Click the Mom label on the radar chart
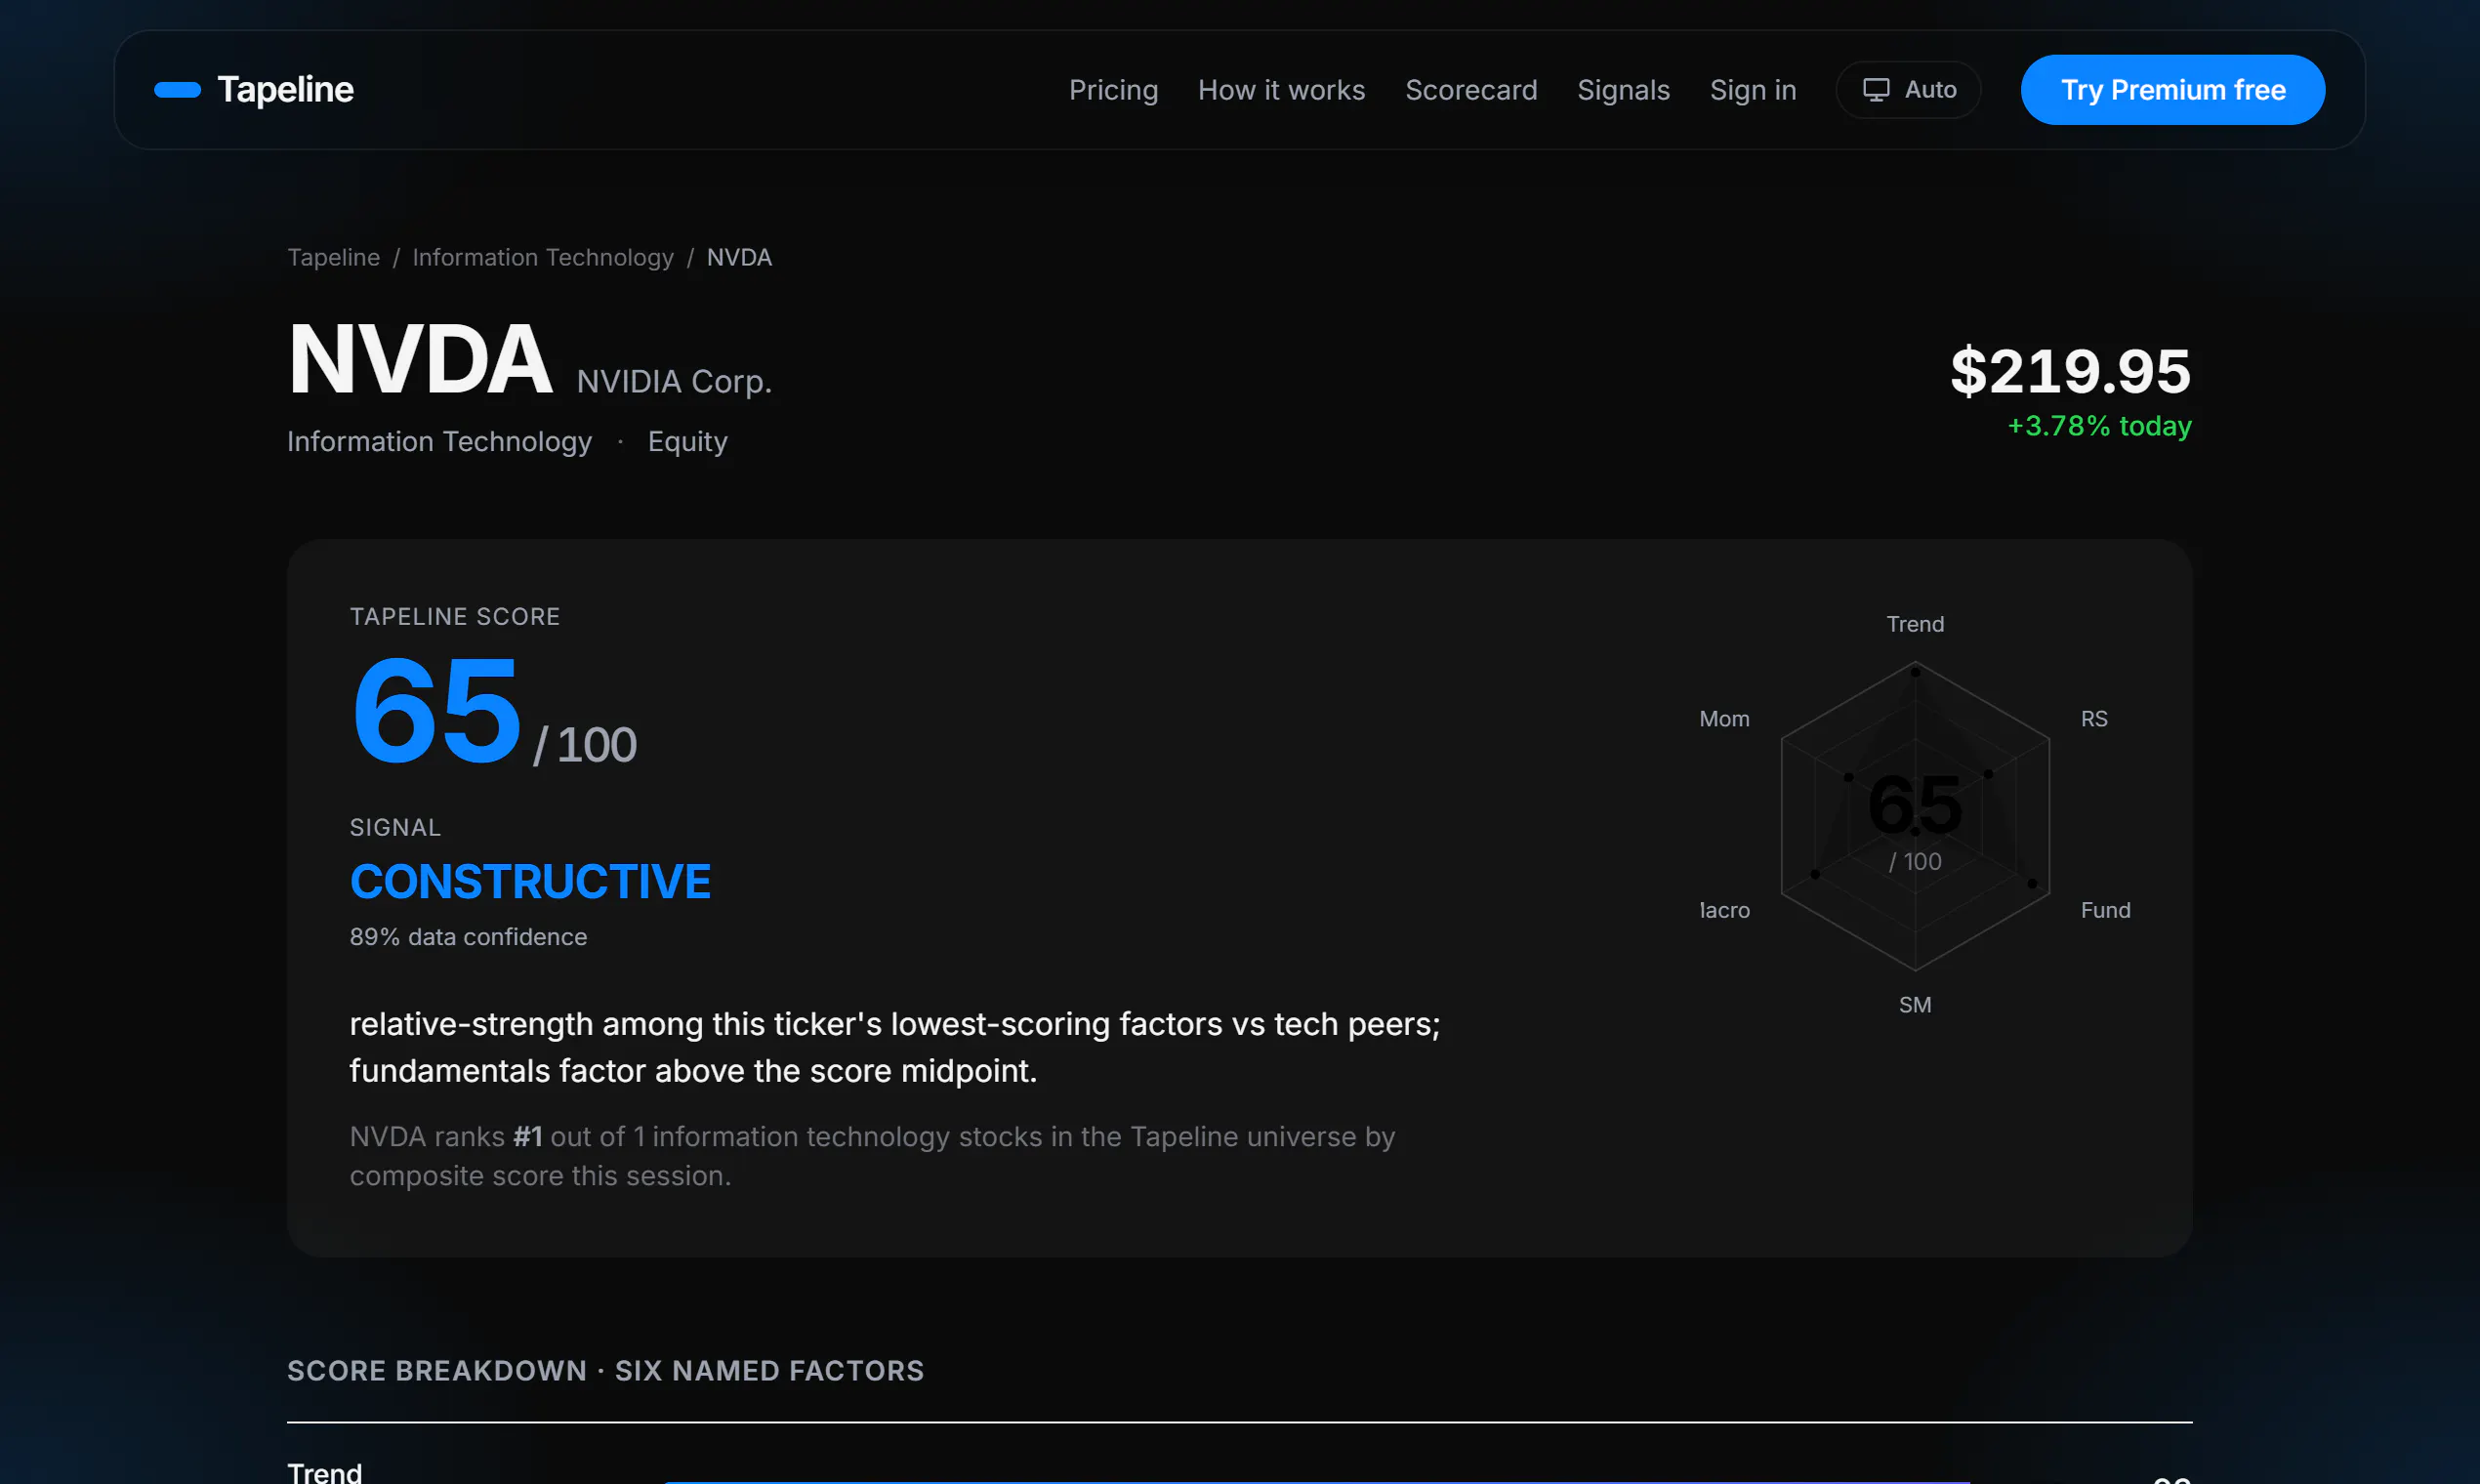This screenshot has width=2480, height=1484. point(1724,719)
